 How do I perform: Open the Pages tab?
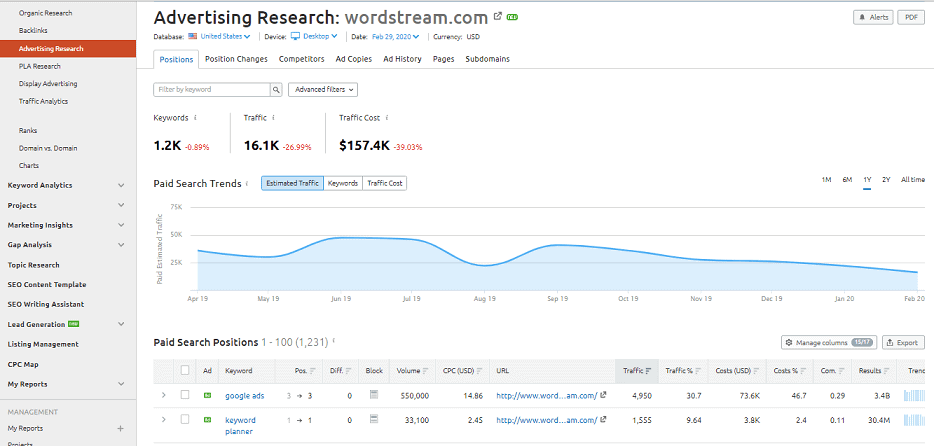[444, 59]
